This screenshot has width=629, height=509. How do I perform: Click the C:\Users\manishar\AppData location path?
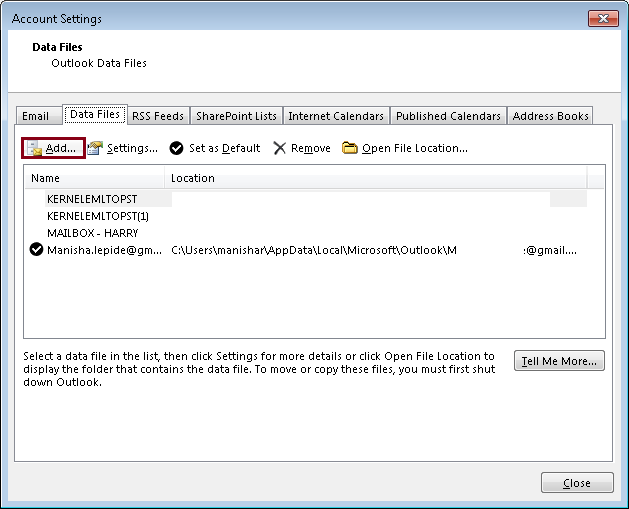tap(314, 250)
